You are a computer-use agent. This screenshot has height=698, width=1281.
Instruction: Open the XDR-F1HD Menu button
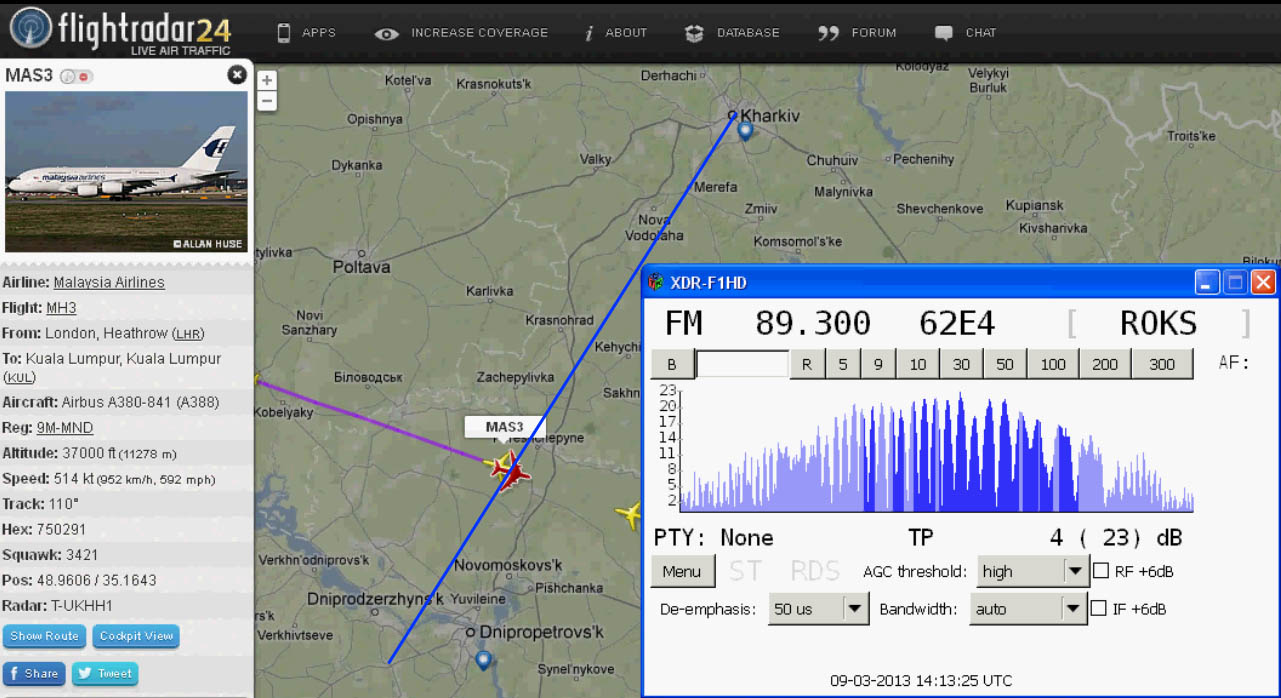click(x=682, y=572)
